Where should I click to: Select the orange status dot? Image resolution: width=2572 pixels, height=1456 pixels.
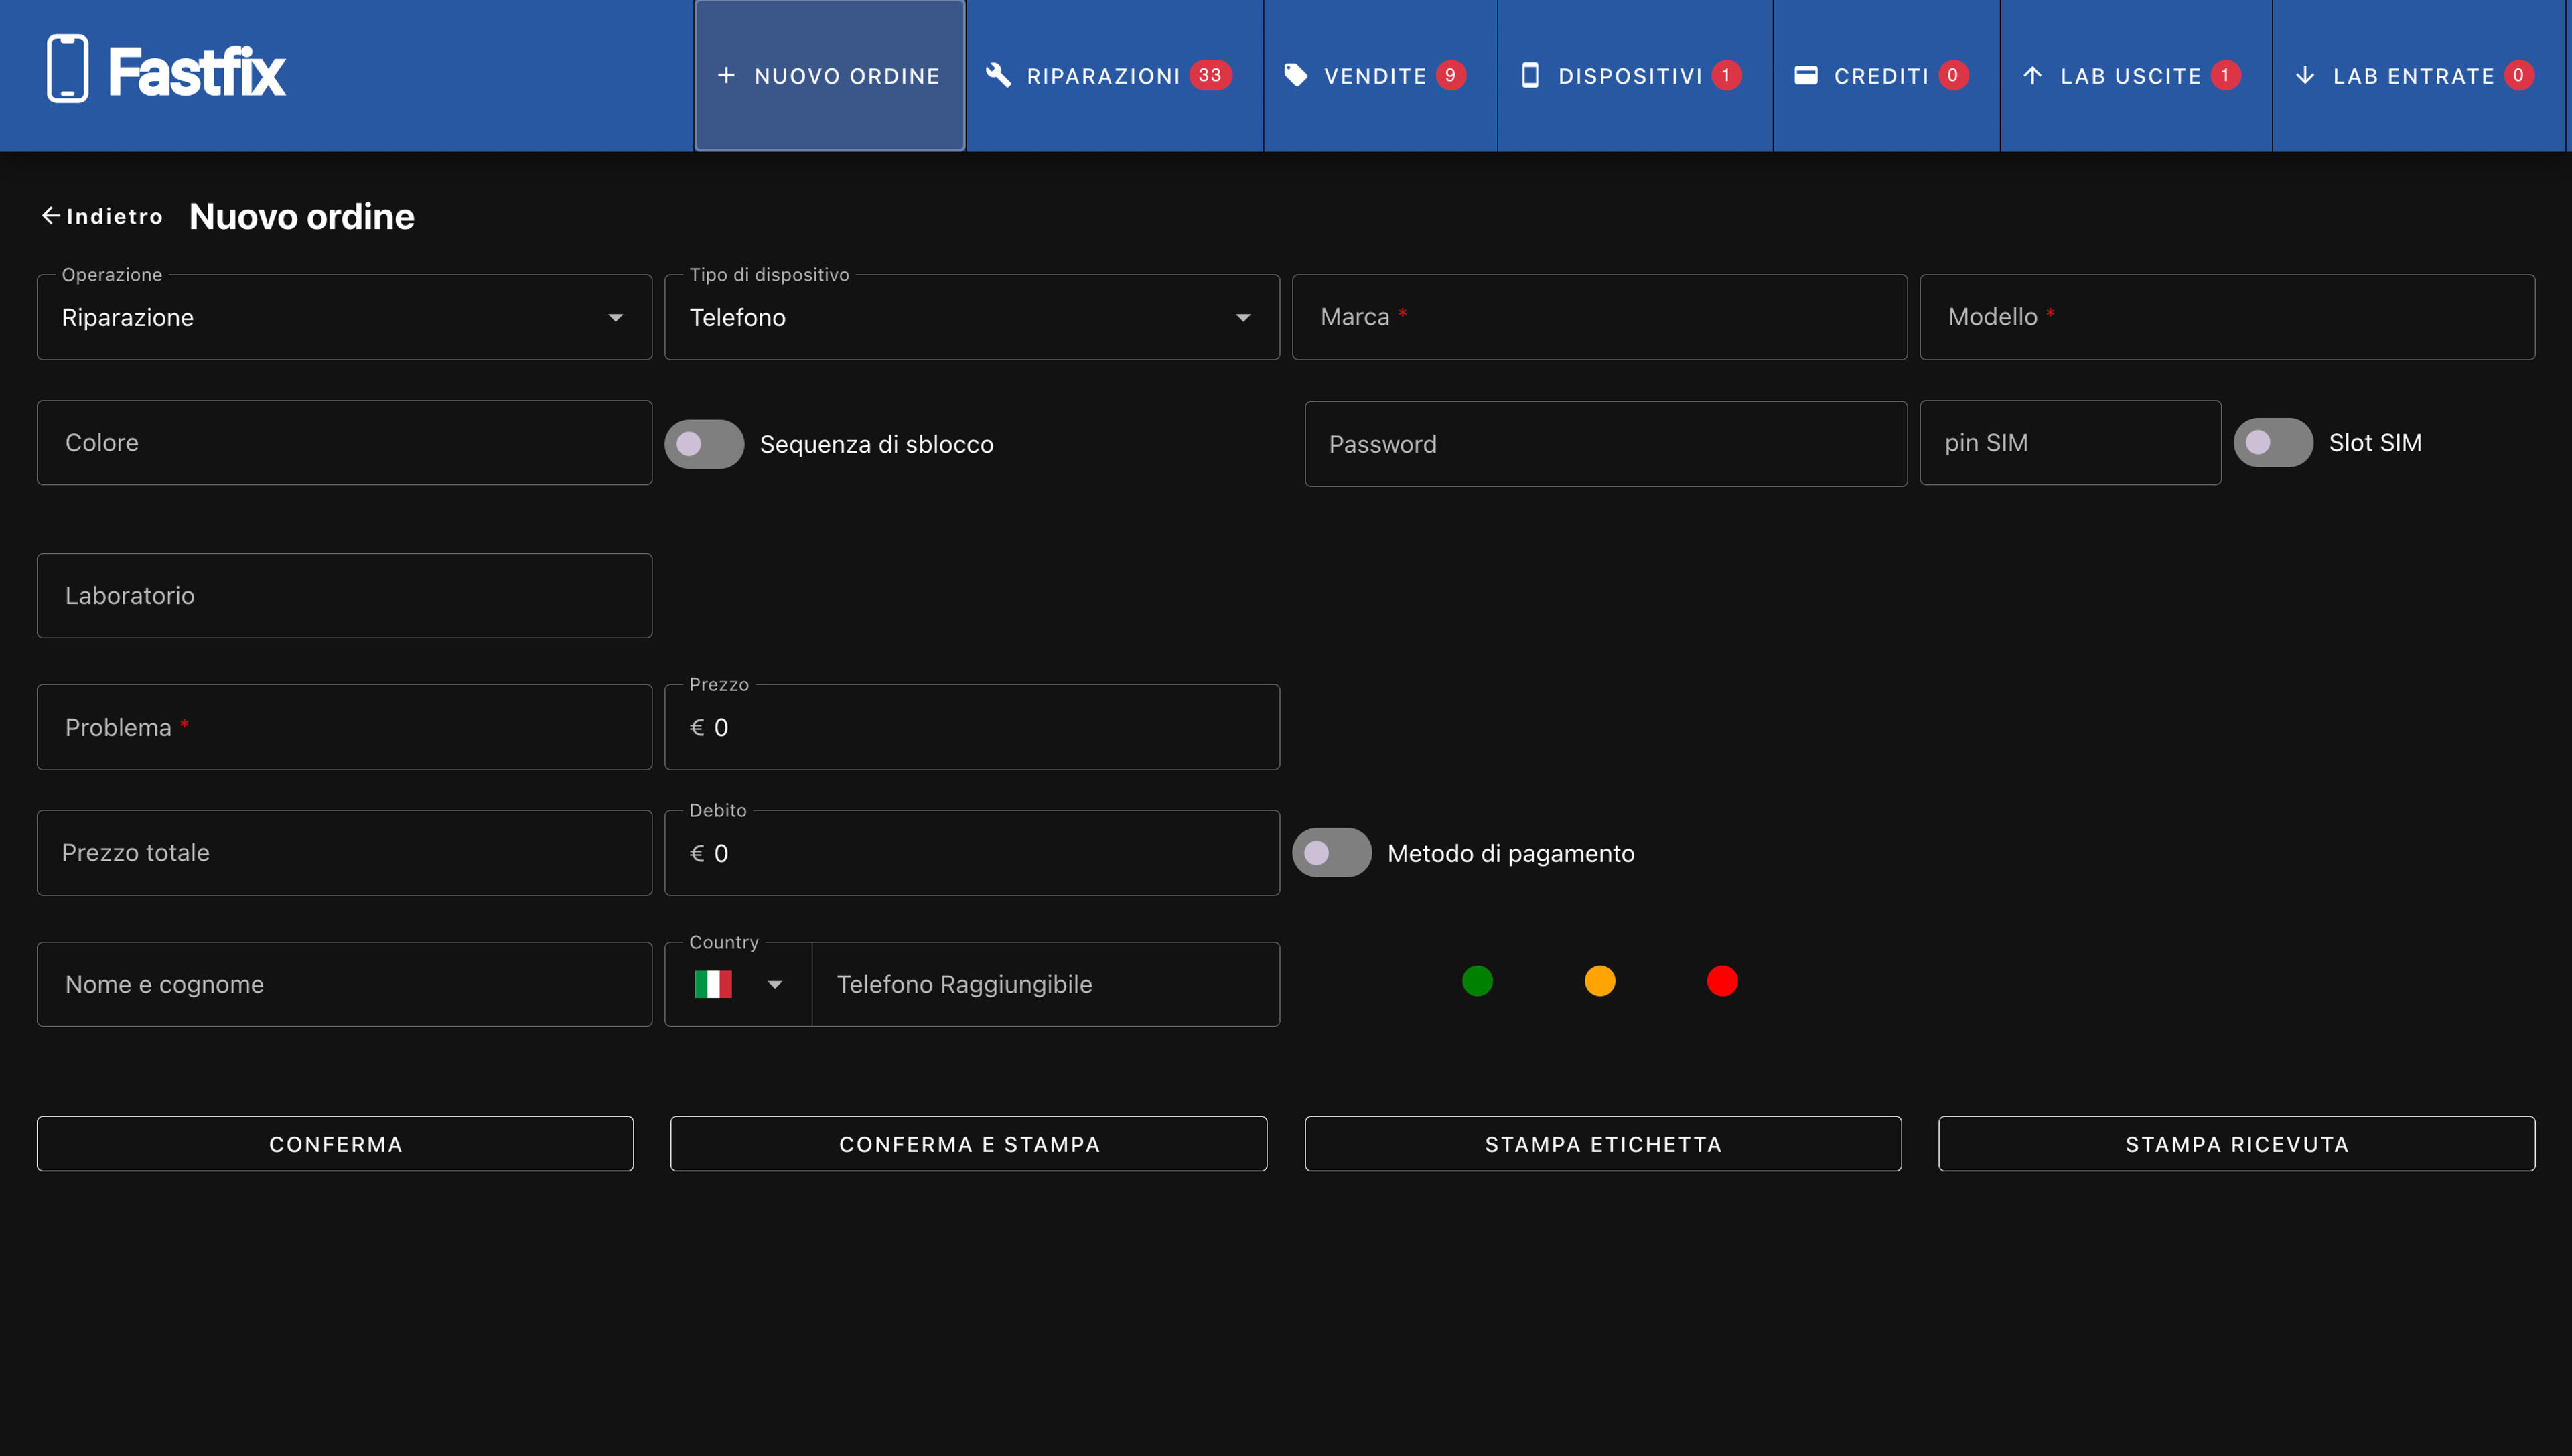pyautogui.click(x=1600, y=981)
